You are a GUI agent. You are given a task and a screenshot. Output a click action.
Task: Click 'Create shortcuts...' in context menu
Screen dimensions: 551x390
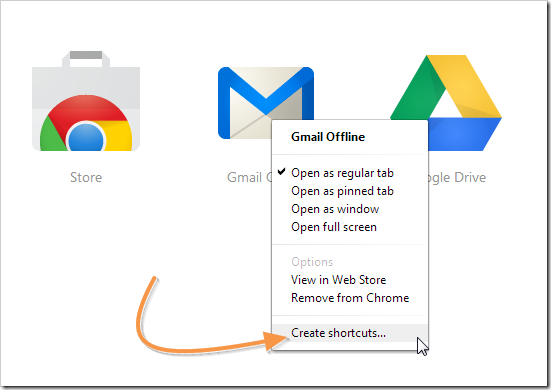(350, 333)
